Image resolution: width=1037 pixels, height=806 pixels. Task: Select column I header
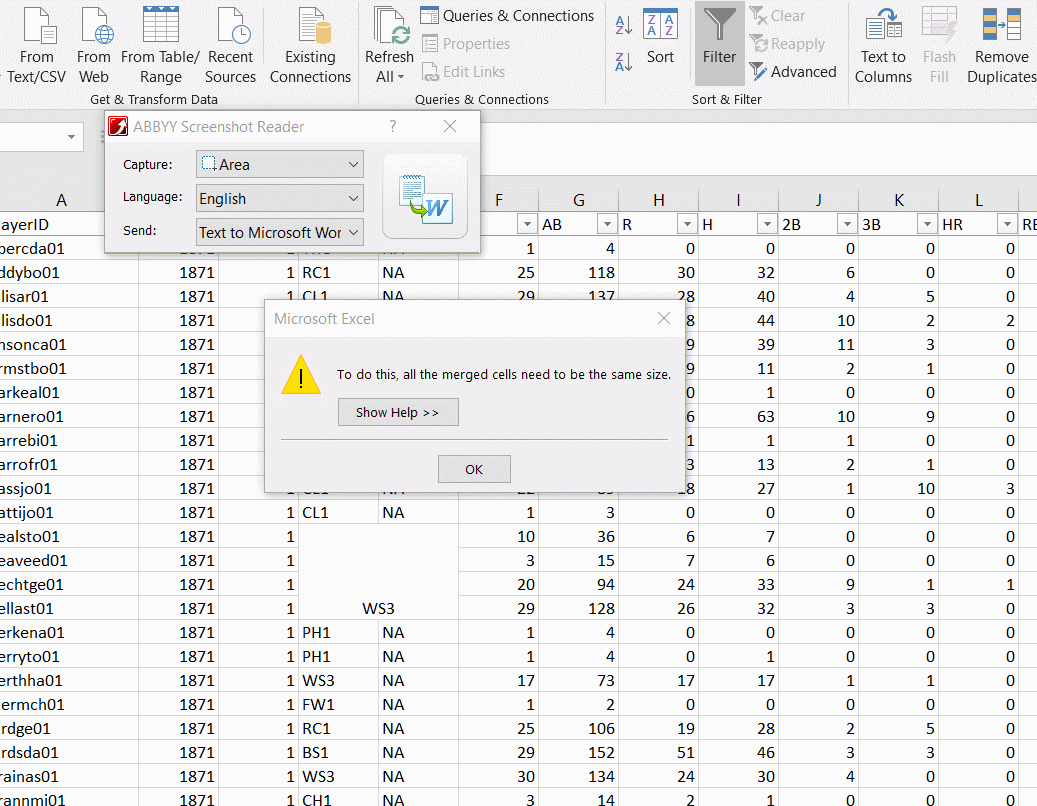coord(739,200)
